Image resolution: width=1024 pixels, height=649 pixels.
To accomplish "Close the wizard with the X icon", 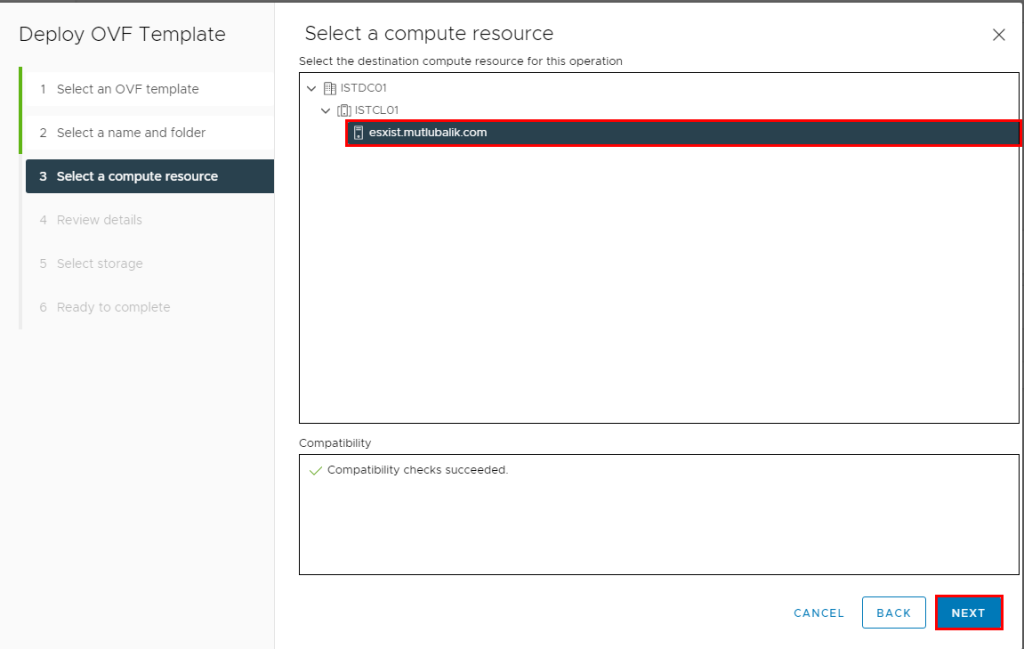I will click(999, 35).
